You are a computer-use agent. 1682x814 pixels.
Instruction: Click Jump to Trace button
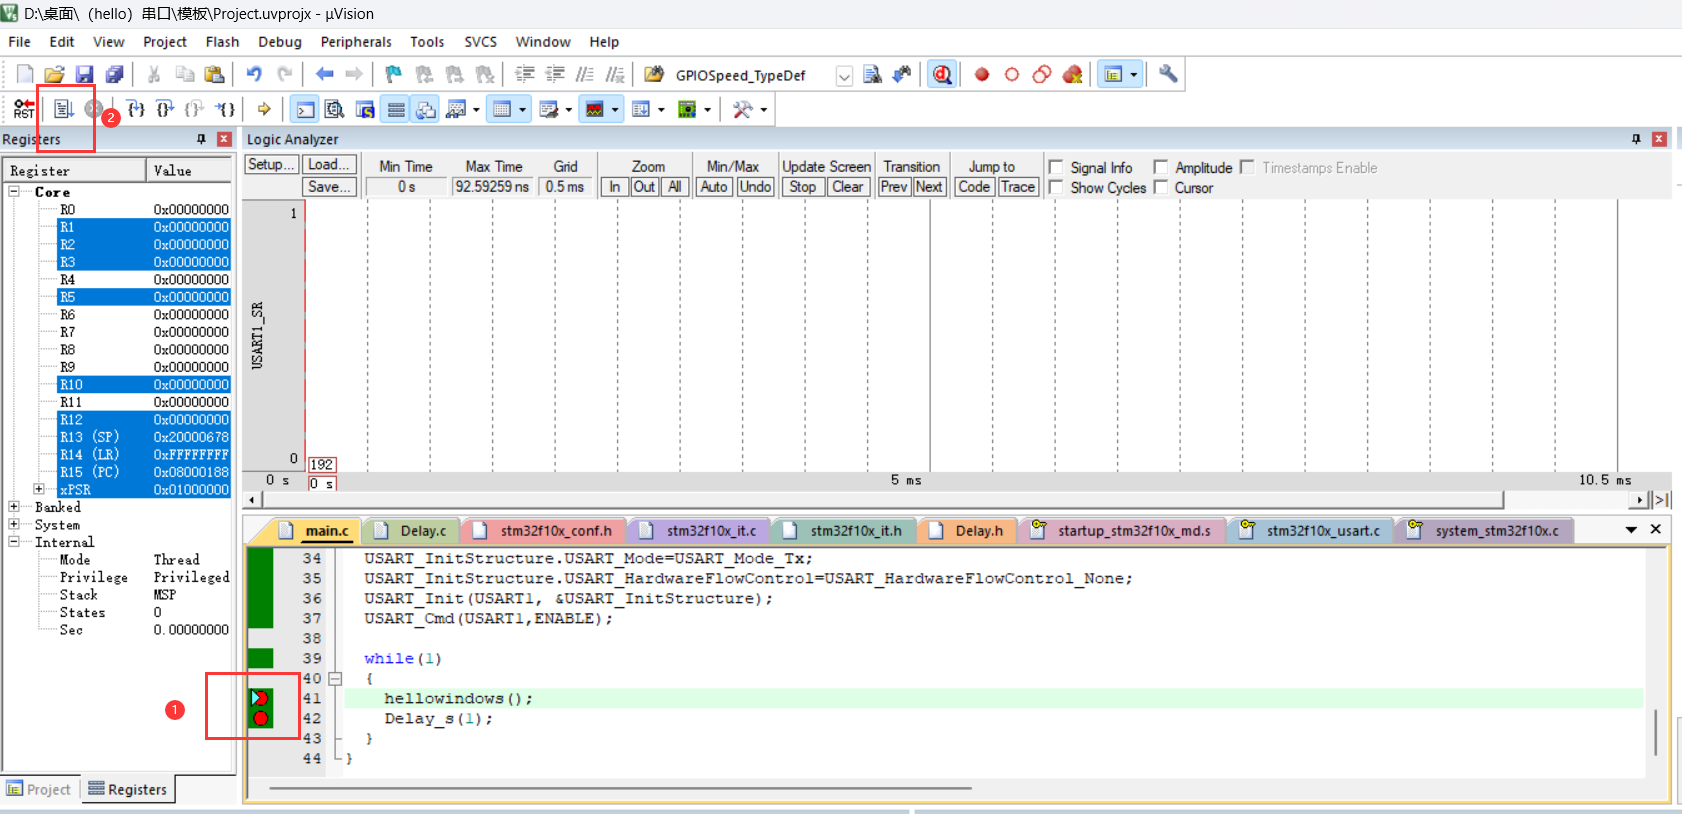1018,187
